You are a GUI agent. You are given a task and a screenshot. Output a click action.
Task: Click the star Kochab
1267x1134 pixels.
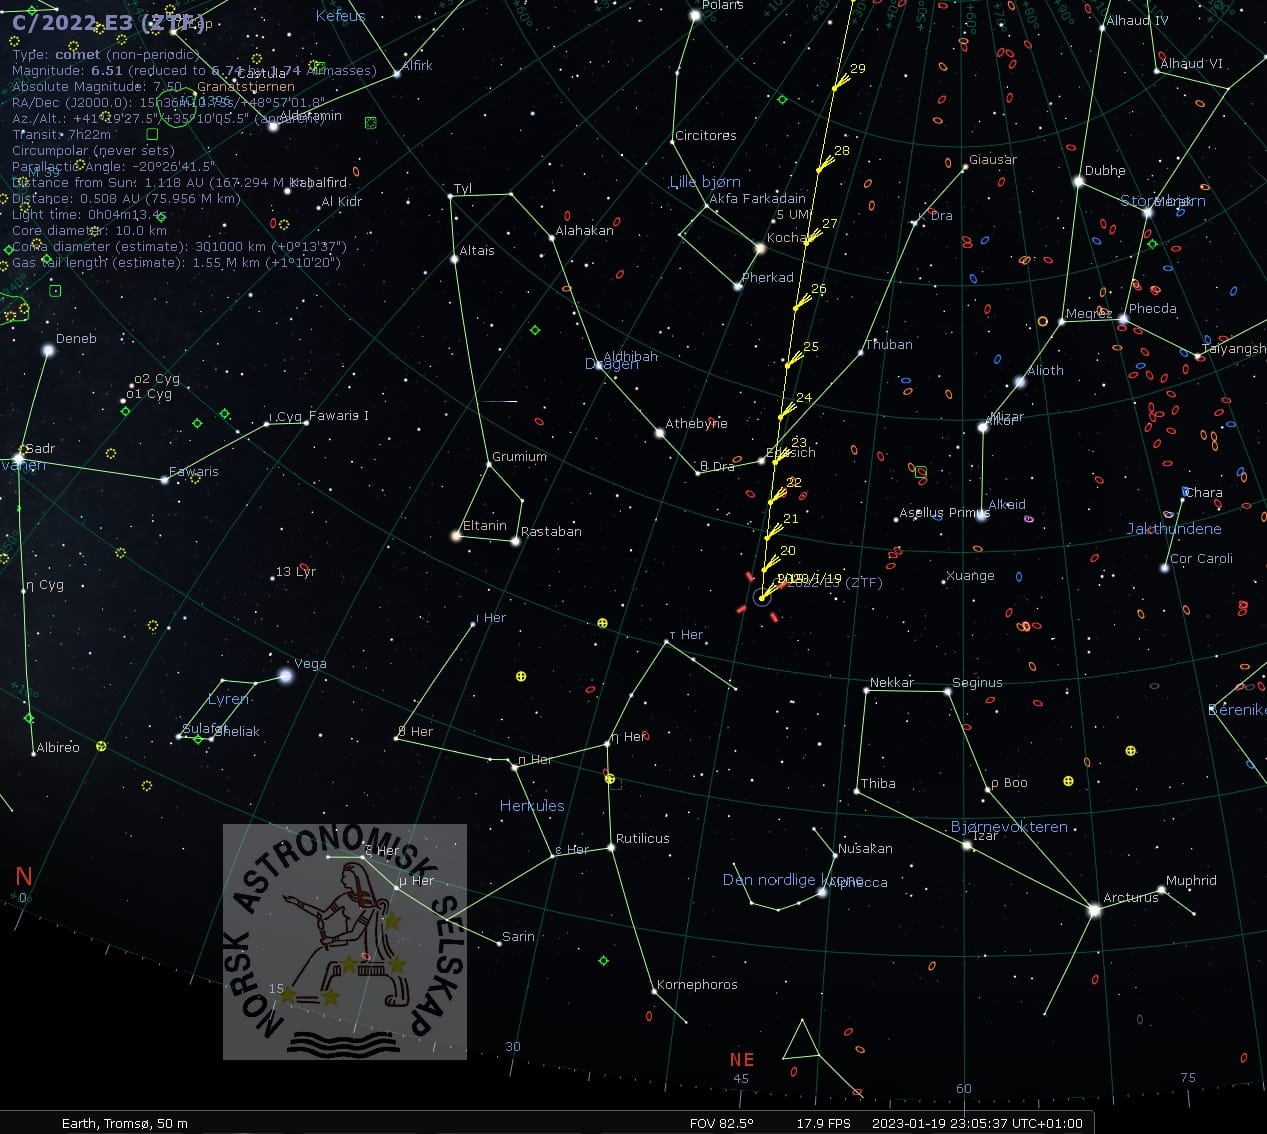coord(760,248)
